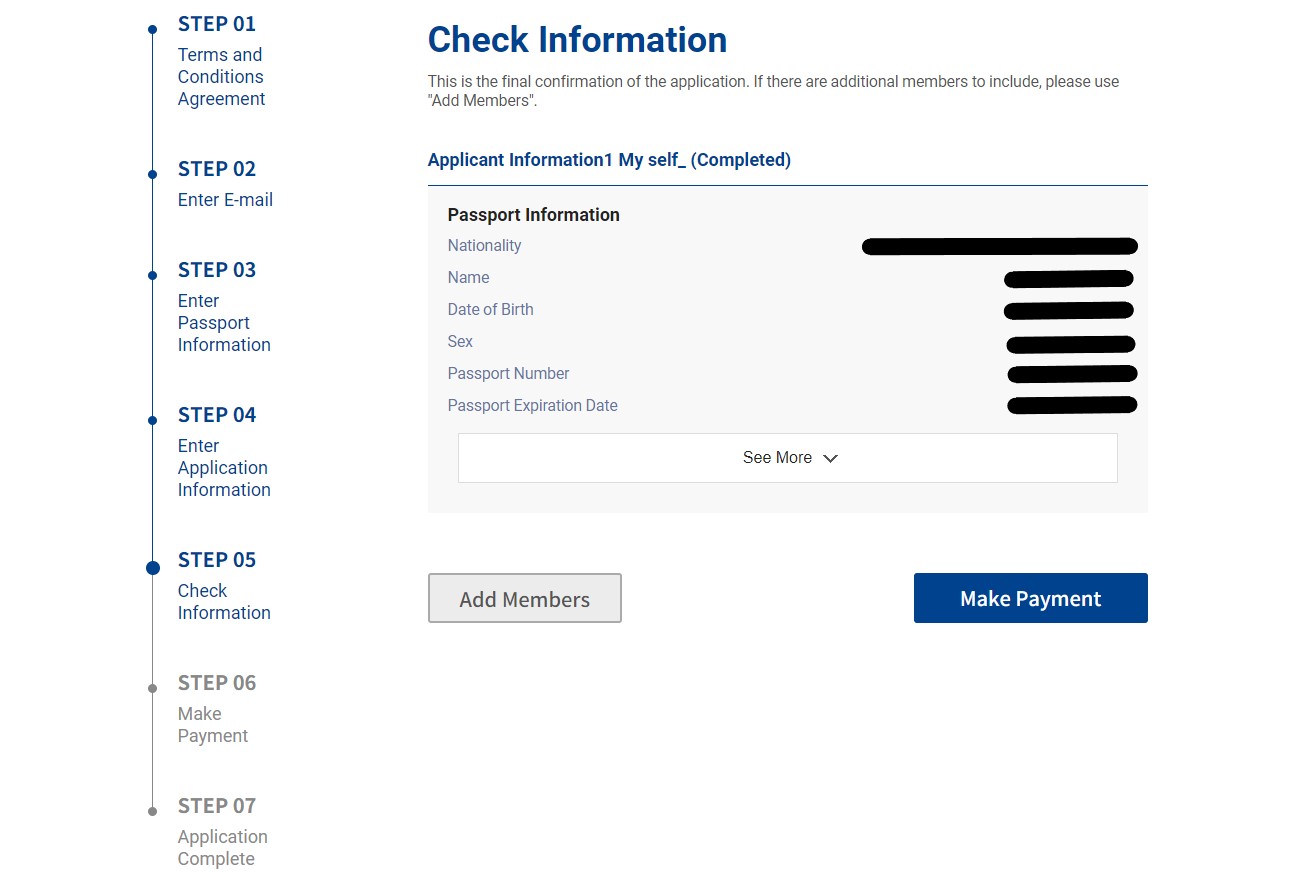The width and height of the screenshot is (1315, 877).
Task: Click the STEP 01 progress dot
Action: click(152, 29)
